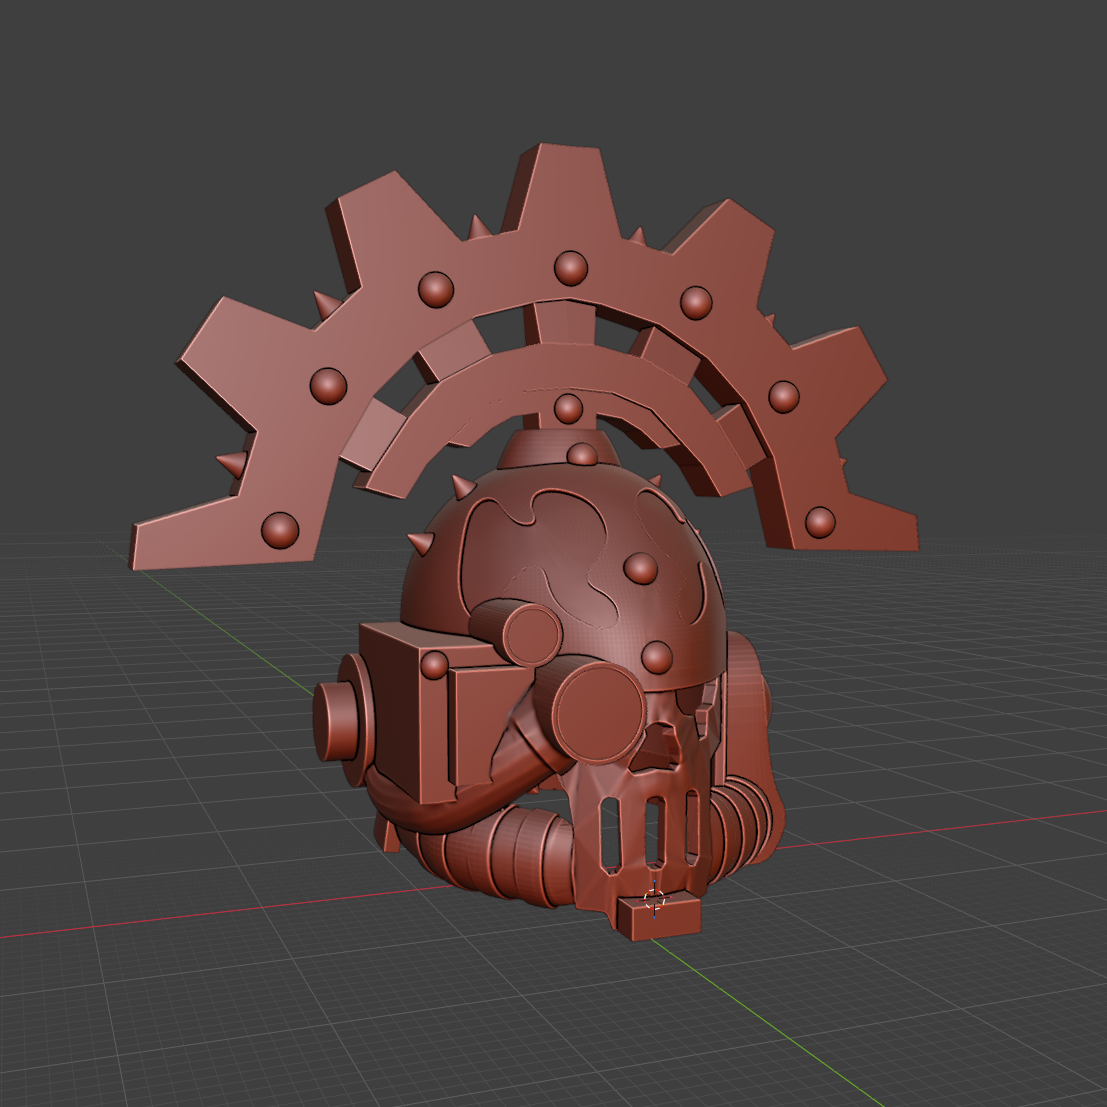The height and width of the screenshot is (1107, 1107).
Task: Click the small rectangular block under helmet chin
Action: pyautogui.click(x=657, y=916)
